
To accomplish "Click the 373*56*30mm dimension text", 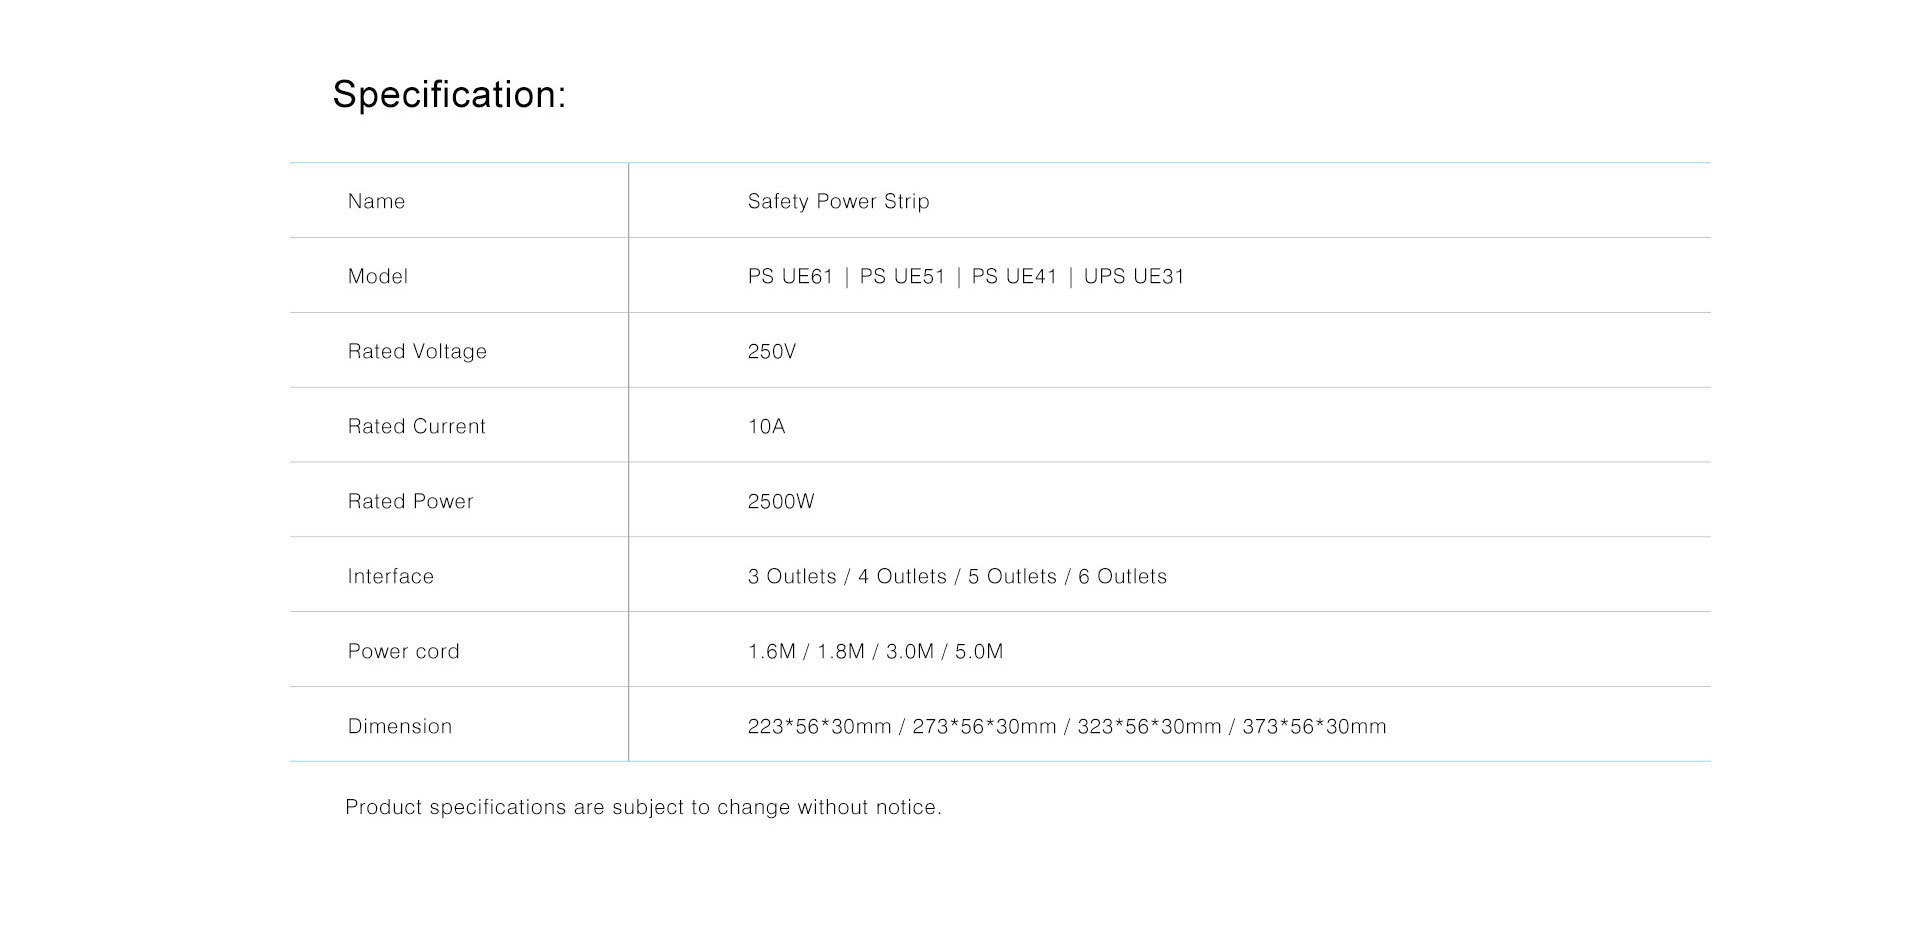I will [1314, 726].
